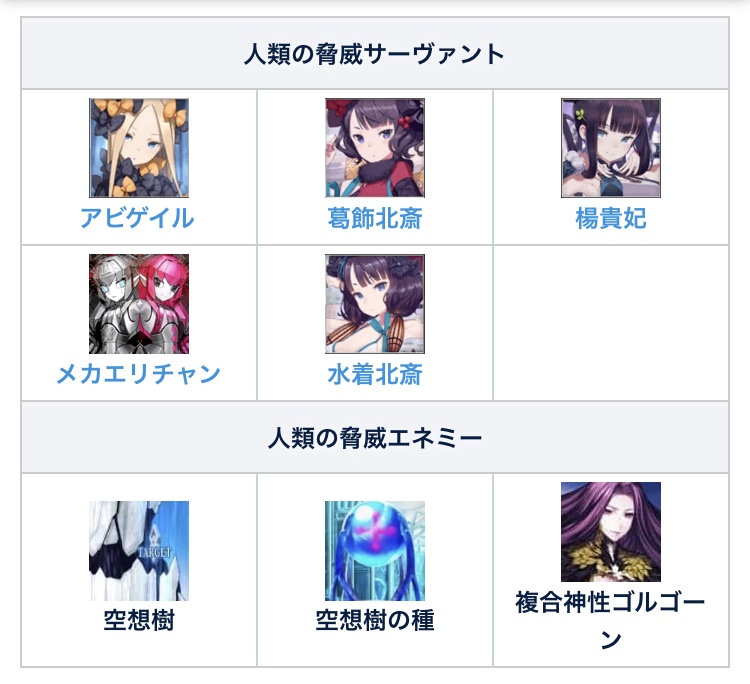Screen dimensions: 750x684
Task: Click the 人類の脅威エネミー header
Action: tap(375, 438)
